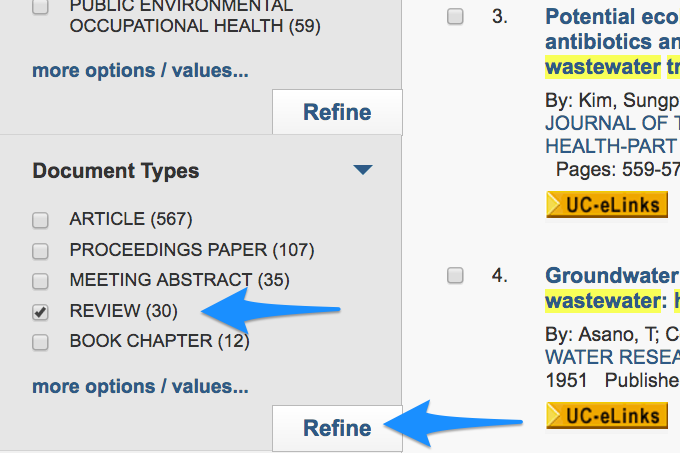Check the PROCEEDINGS PAPER (107) checkbox
The width and height of the screenshot is (680, 453).
tap(40, 251)
